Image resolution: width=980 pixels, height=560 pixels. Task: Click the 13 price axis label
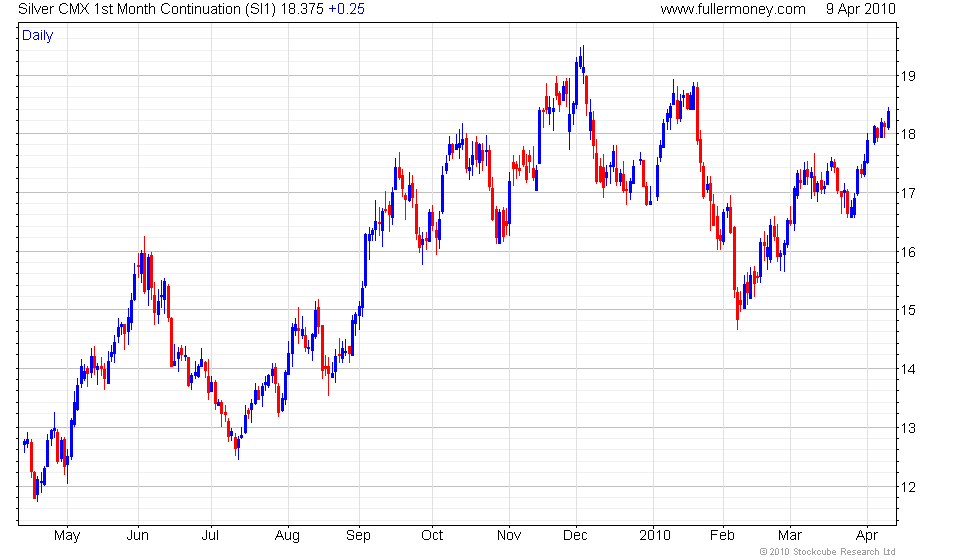[x=908, y=429]
